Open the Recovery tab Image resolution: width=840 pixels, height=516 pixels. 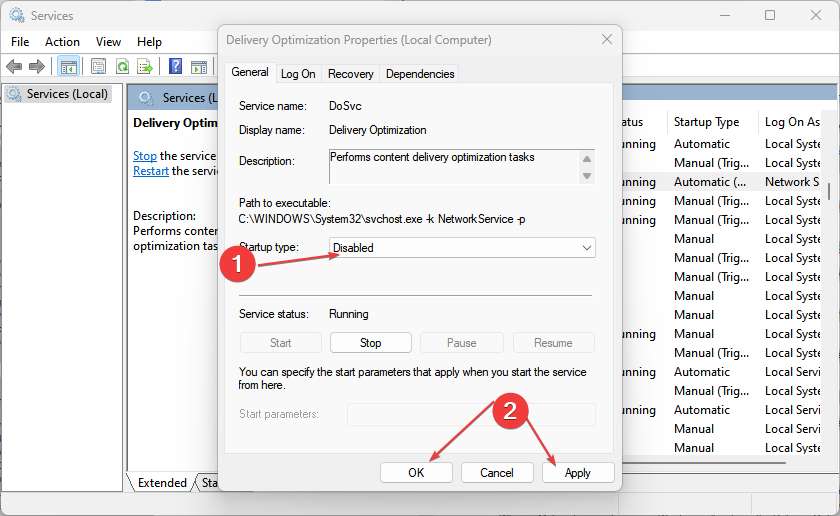point(350,73)
